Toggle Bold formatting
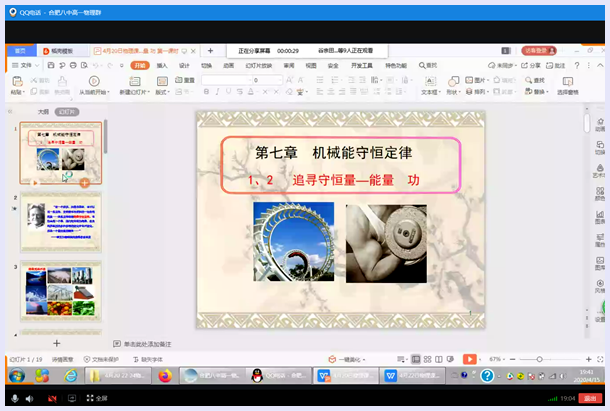Screen dimensions: 610x411 tap(206, 91)
